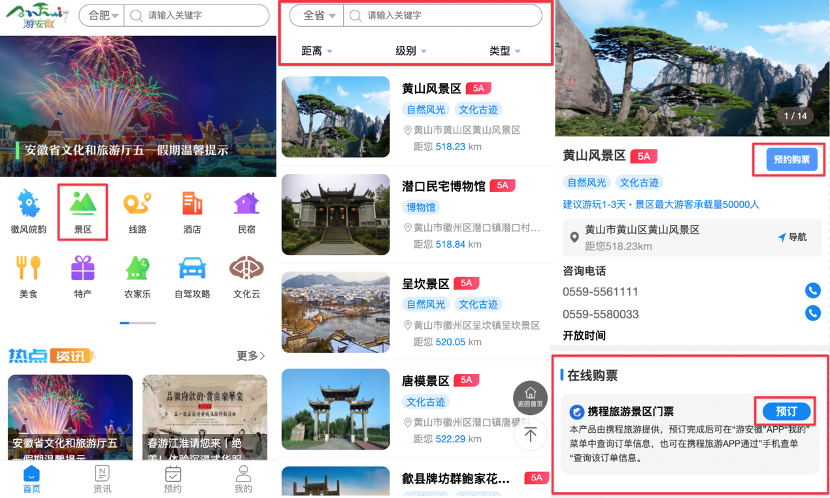Click the 潜口民宅博物馆 title
830x498 pixels.
tap(444, 186)
